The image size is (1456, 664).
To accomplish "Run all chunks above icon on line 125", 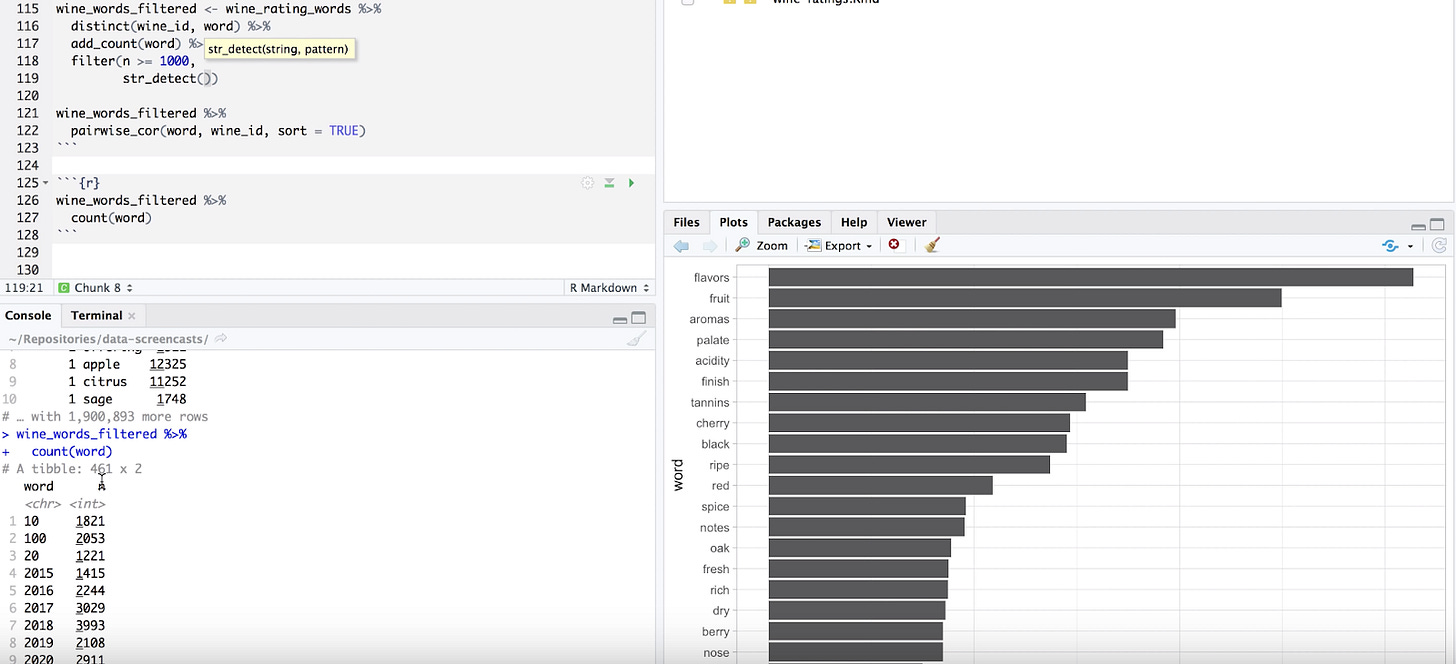I will tap(609, 183).
